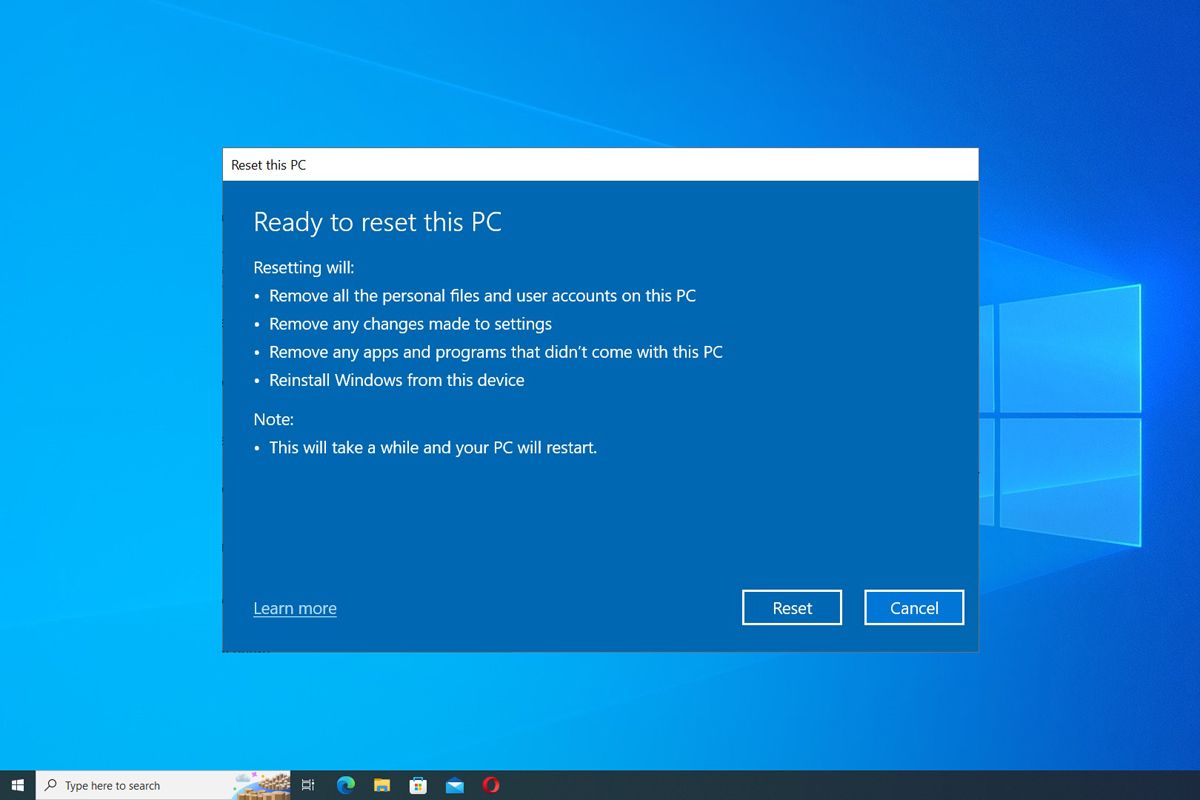Viewport: 1200px width, 800px height.
Task: Open File Explorer from the taskbar
Action: click(x=381, y=785)
